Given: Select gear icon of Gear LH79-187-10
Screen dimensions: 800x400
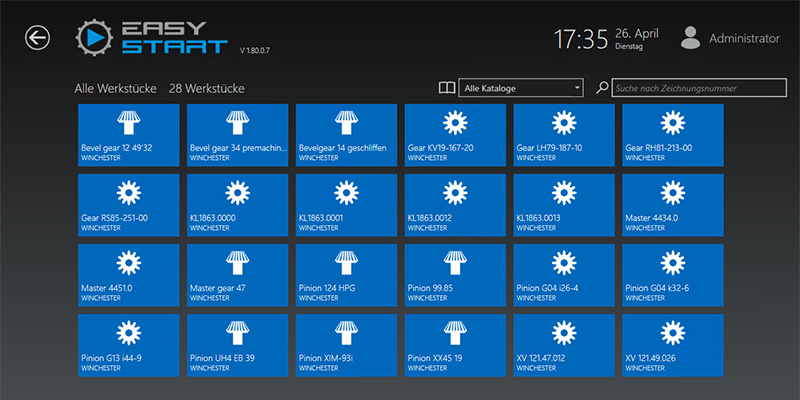Looking at the screenshot, I should (564, 122).
